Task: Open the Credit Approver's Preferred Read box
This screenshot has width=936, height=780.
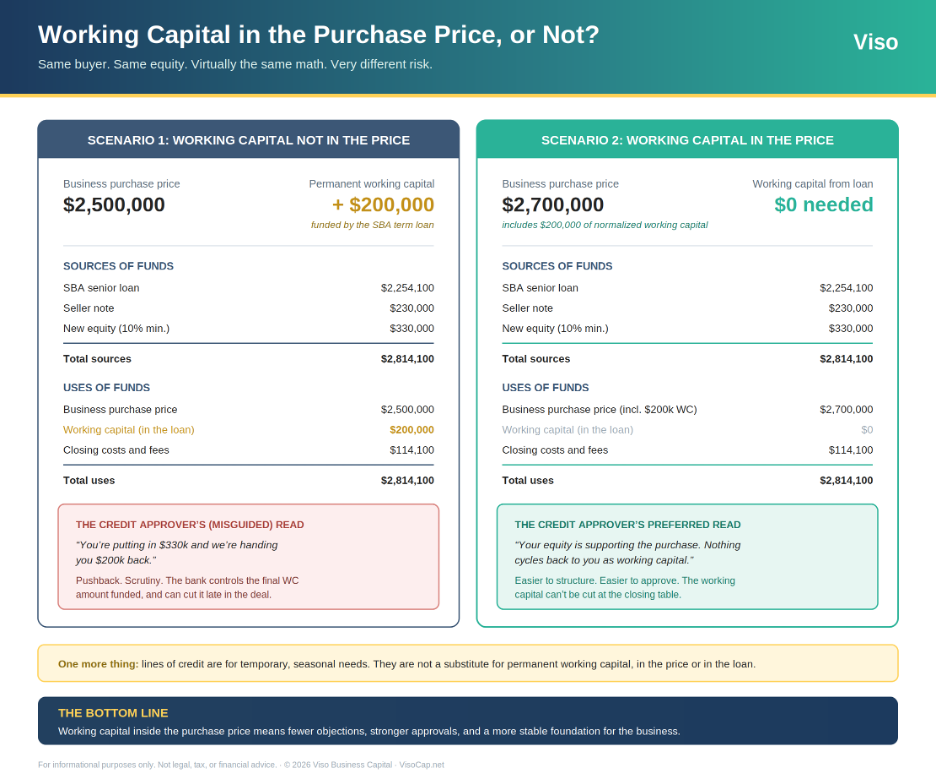Action: pos(687,557)
